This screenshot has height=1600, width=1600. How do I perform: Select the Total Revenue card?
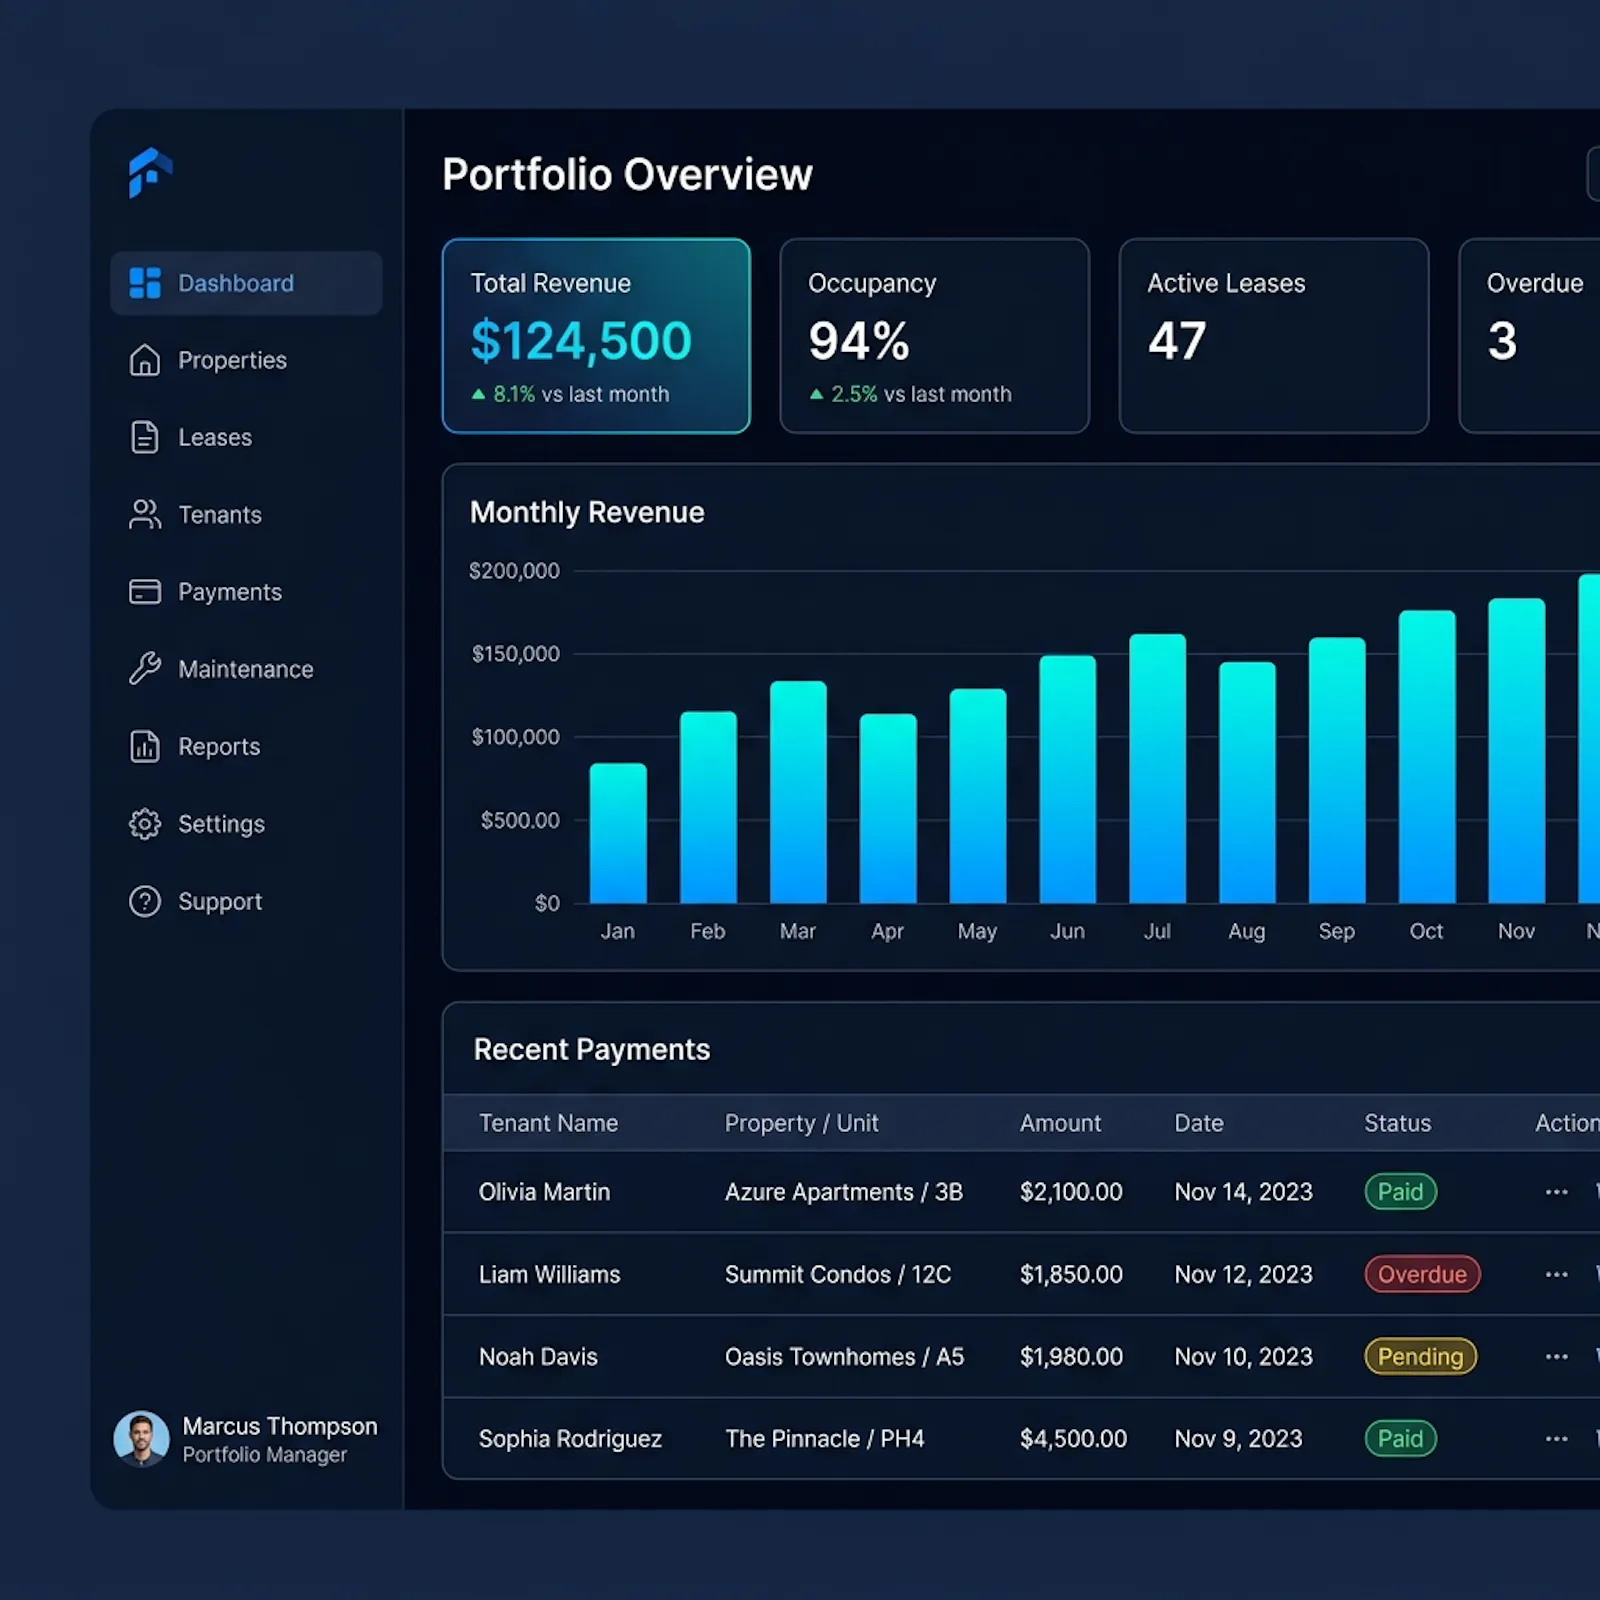[596, 336]
